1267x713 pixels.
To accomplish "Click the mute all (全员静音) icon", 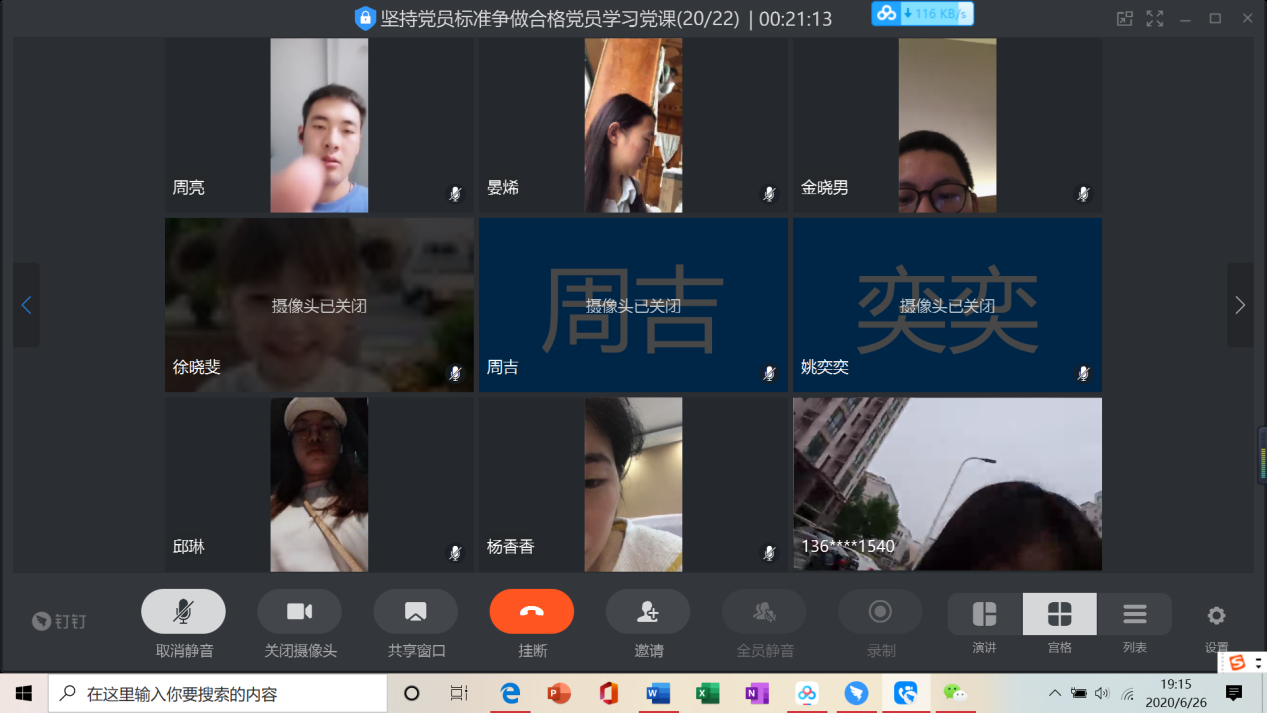I will pos(764,612).
